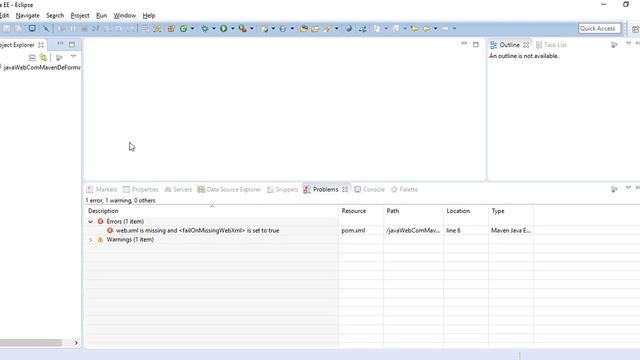The height and width of the screenshot is (360, 640).
Task: Click Collapse All icon in Project Explorer
Action: [32, 58]
